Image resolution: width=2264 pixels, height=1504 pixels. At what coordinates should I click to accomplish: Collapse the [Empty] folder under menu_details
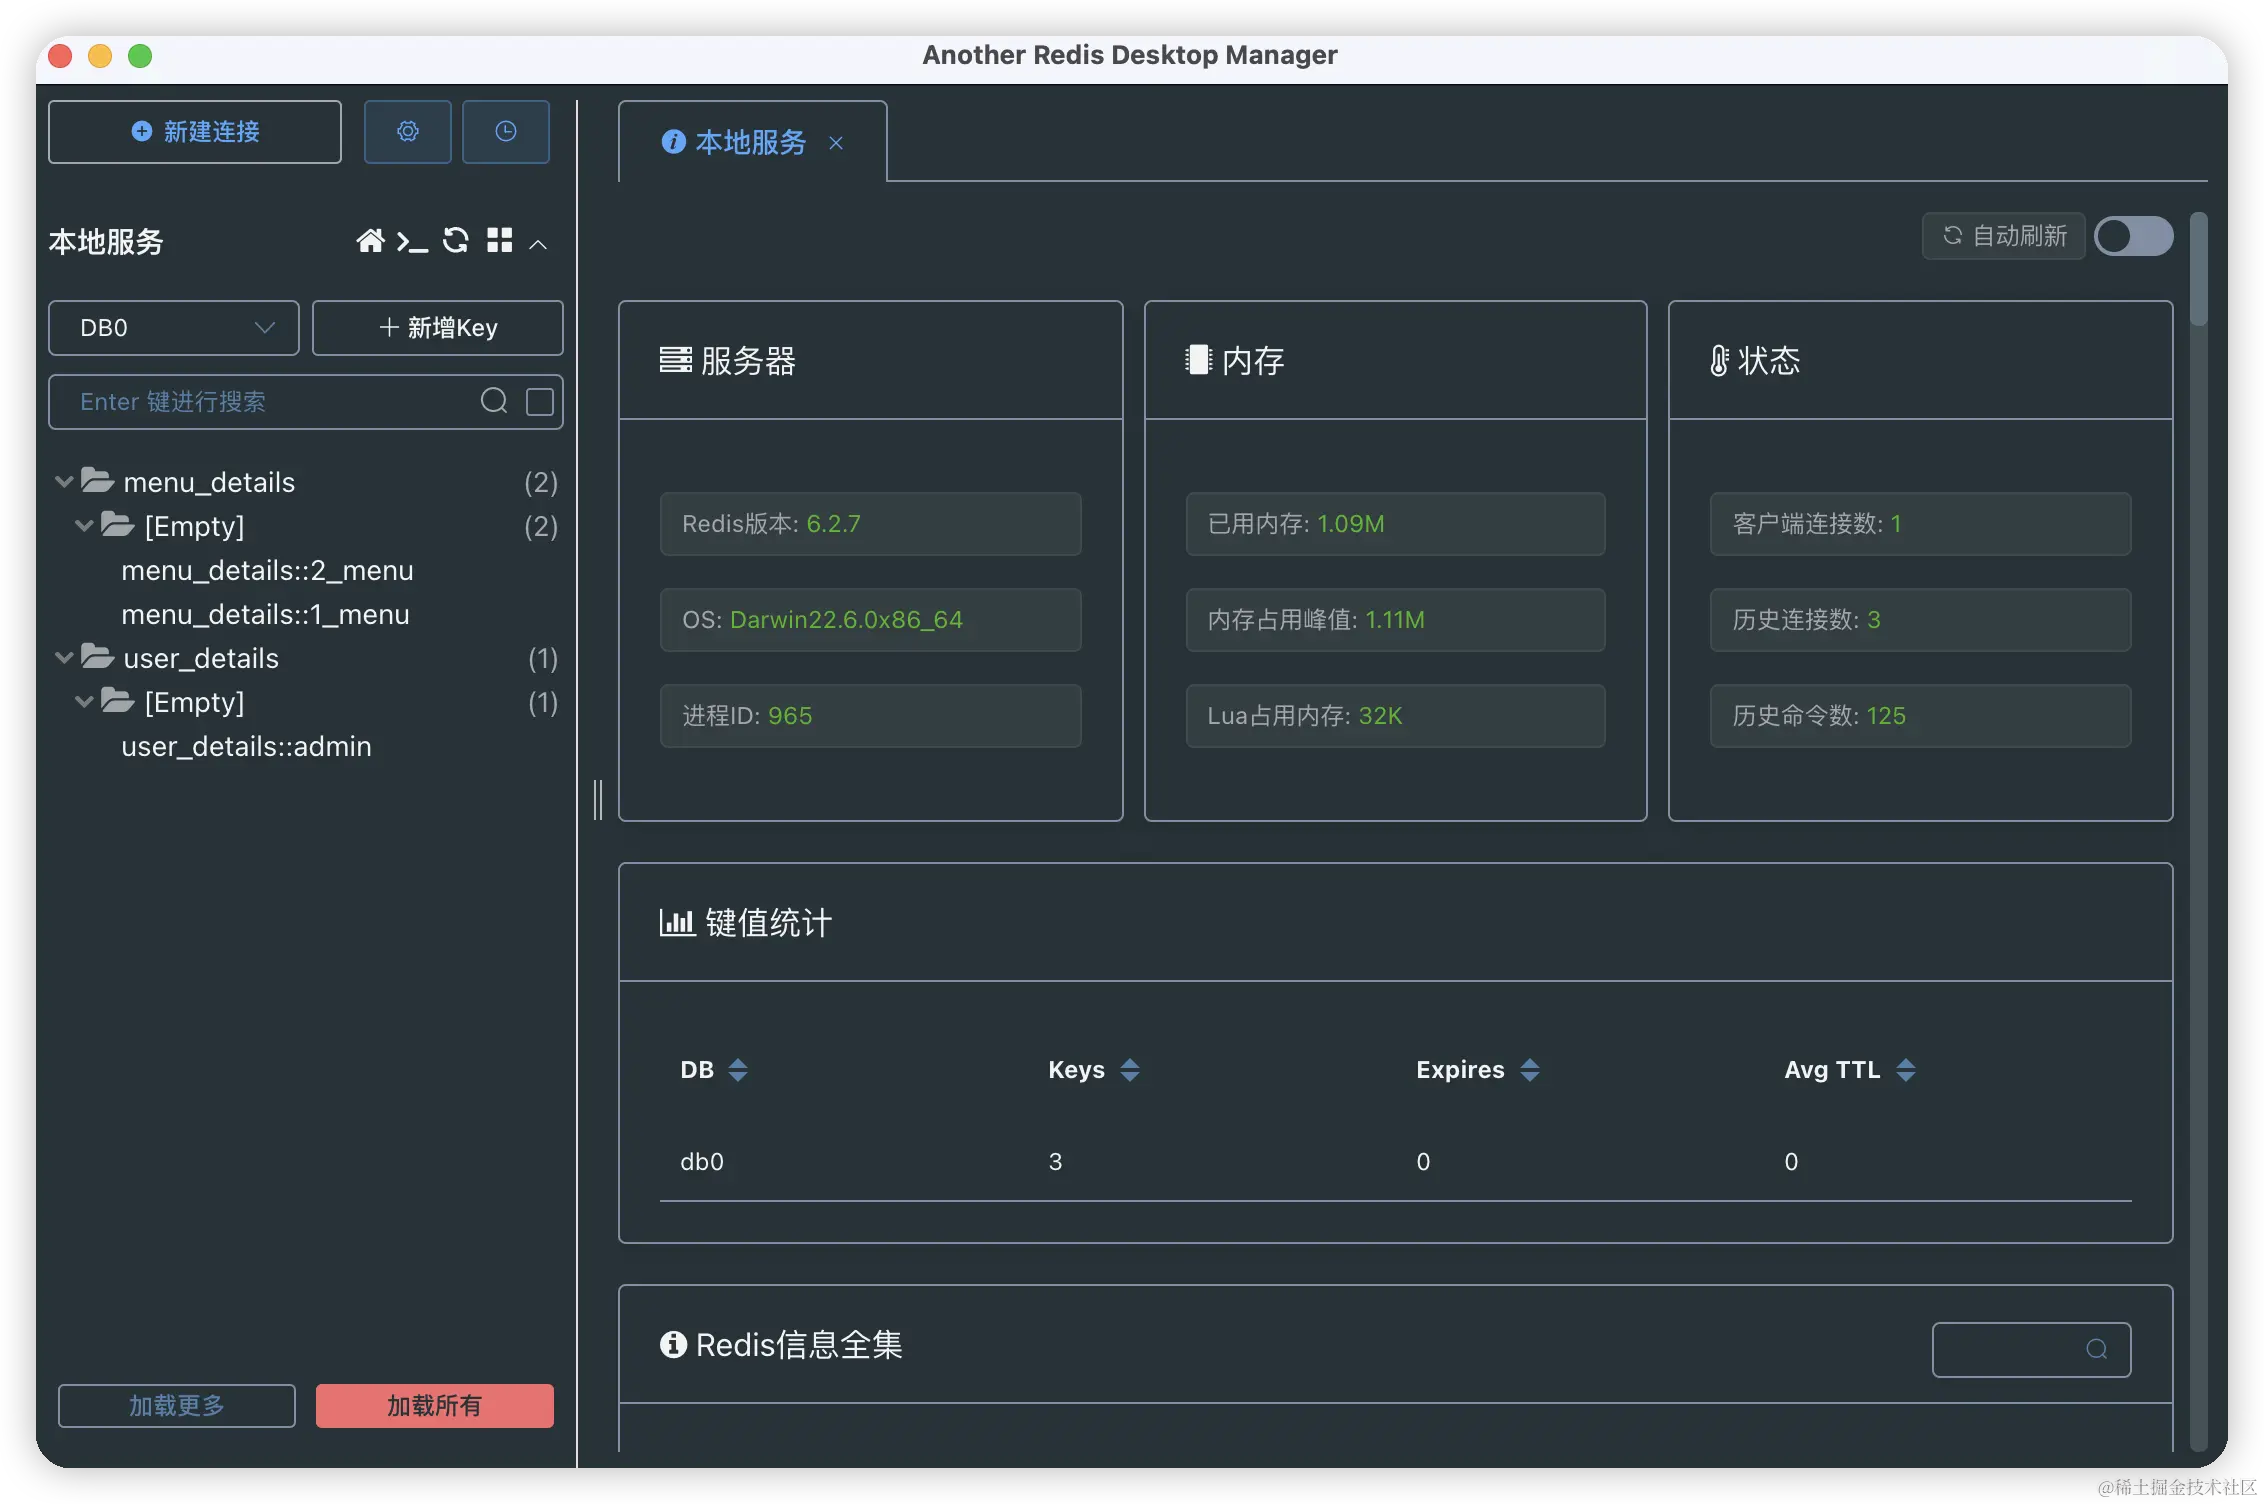point(85,526)
